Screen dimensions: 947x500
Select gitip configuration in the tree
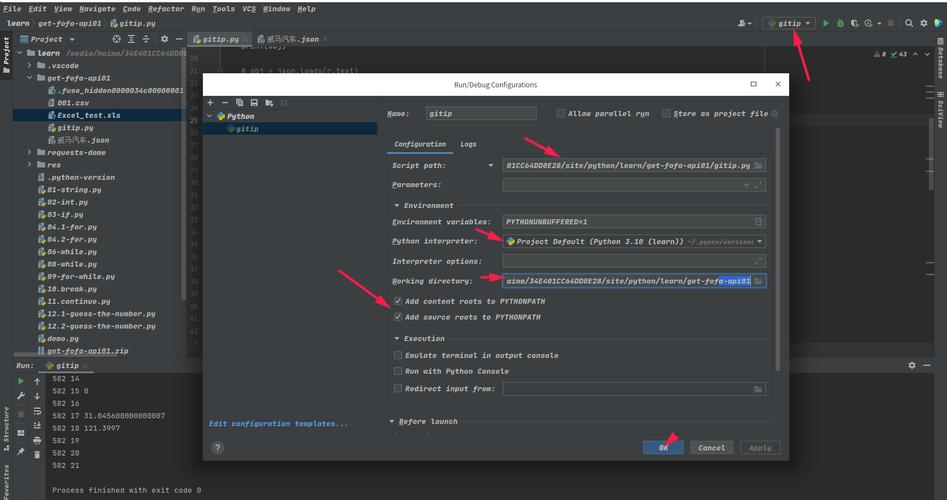(x=291, y=129)
